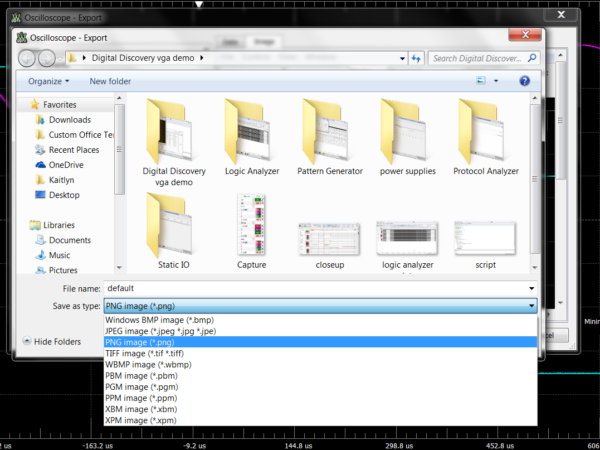
Task: Select Custom Office Templates folder in sidebar
Action: point(81,135)
